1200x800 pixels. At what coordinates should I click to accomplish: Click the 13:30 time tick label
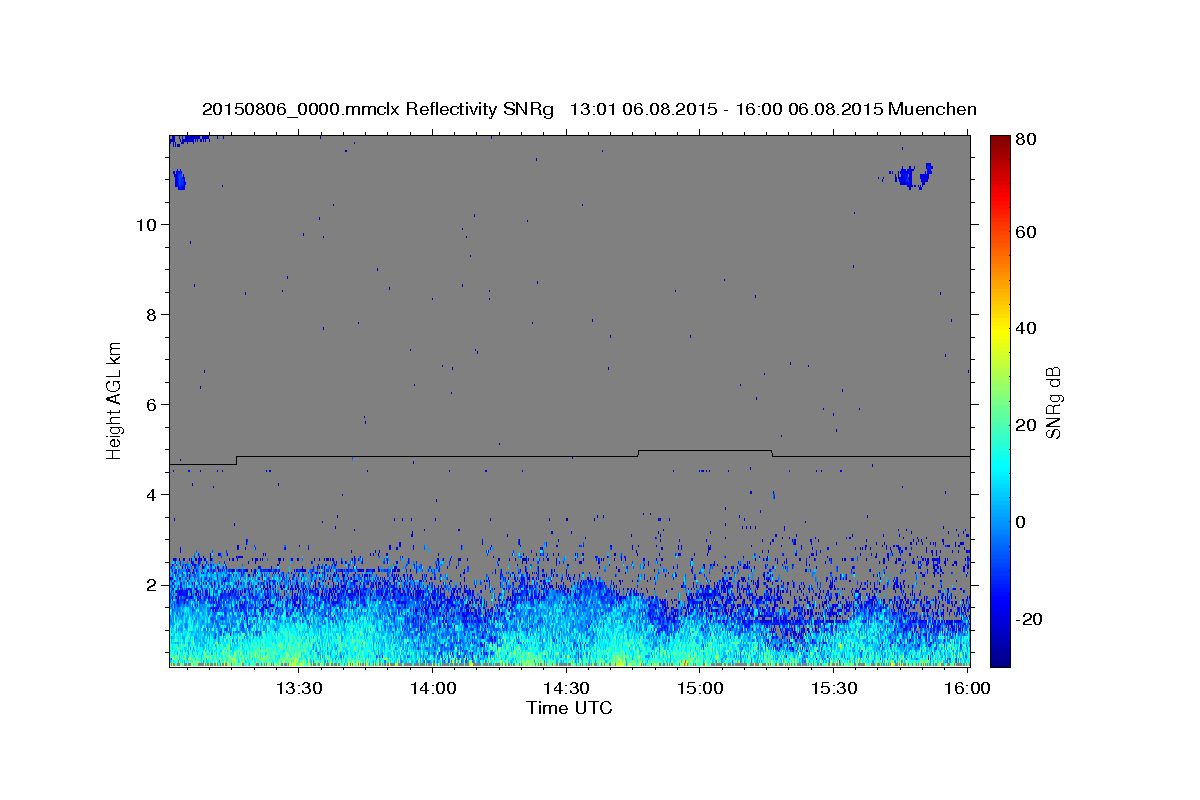299,688
